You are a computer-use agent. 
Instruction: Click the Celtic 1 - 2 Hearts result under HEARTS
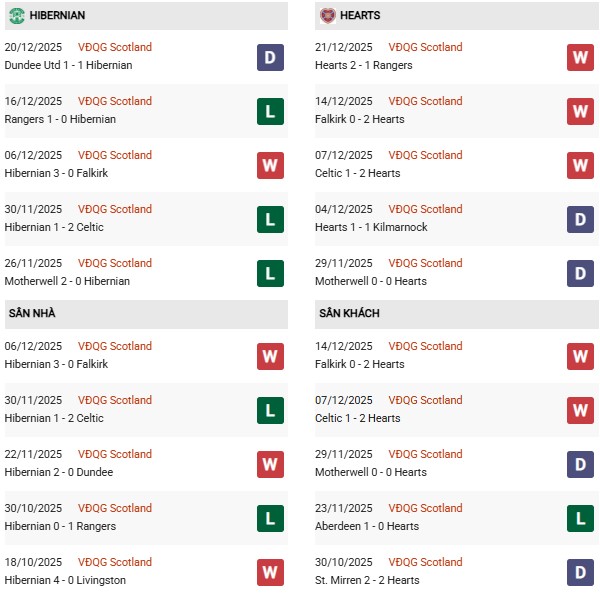[359, 173]
